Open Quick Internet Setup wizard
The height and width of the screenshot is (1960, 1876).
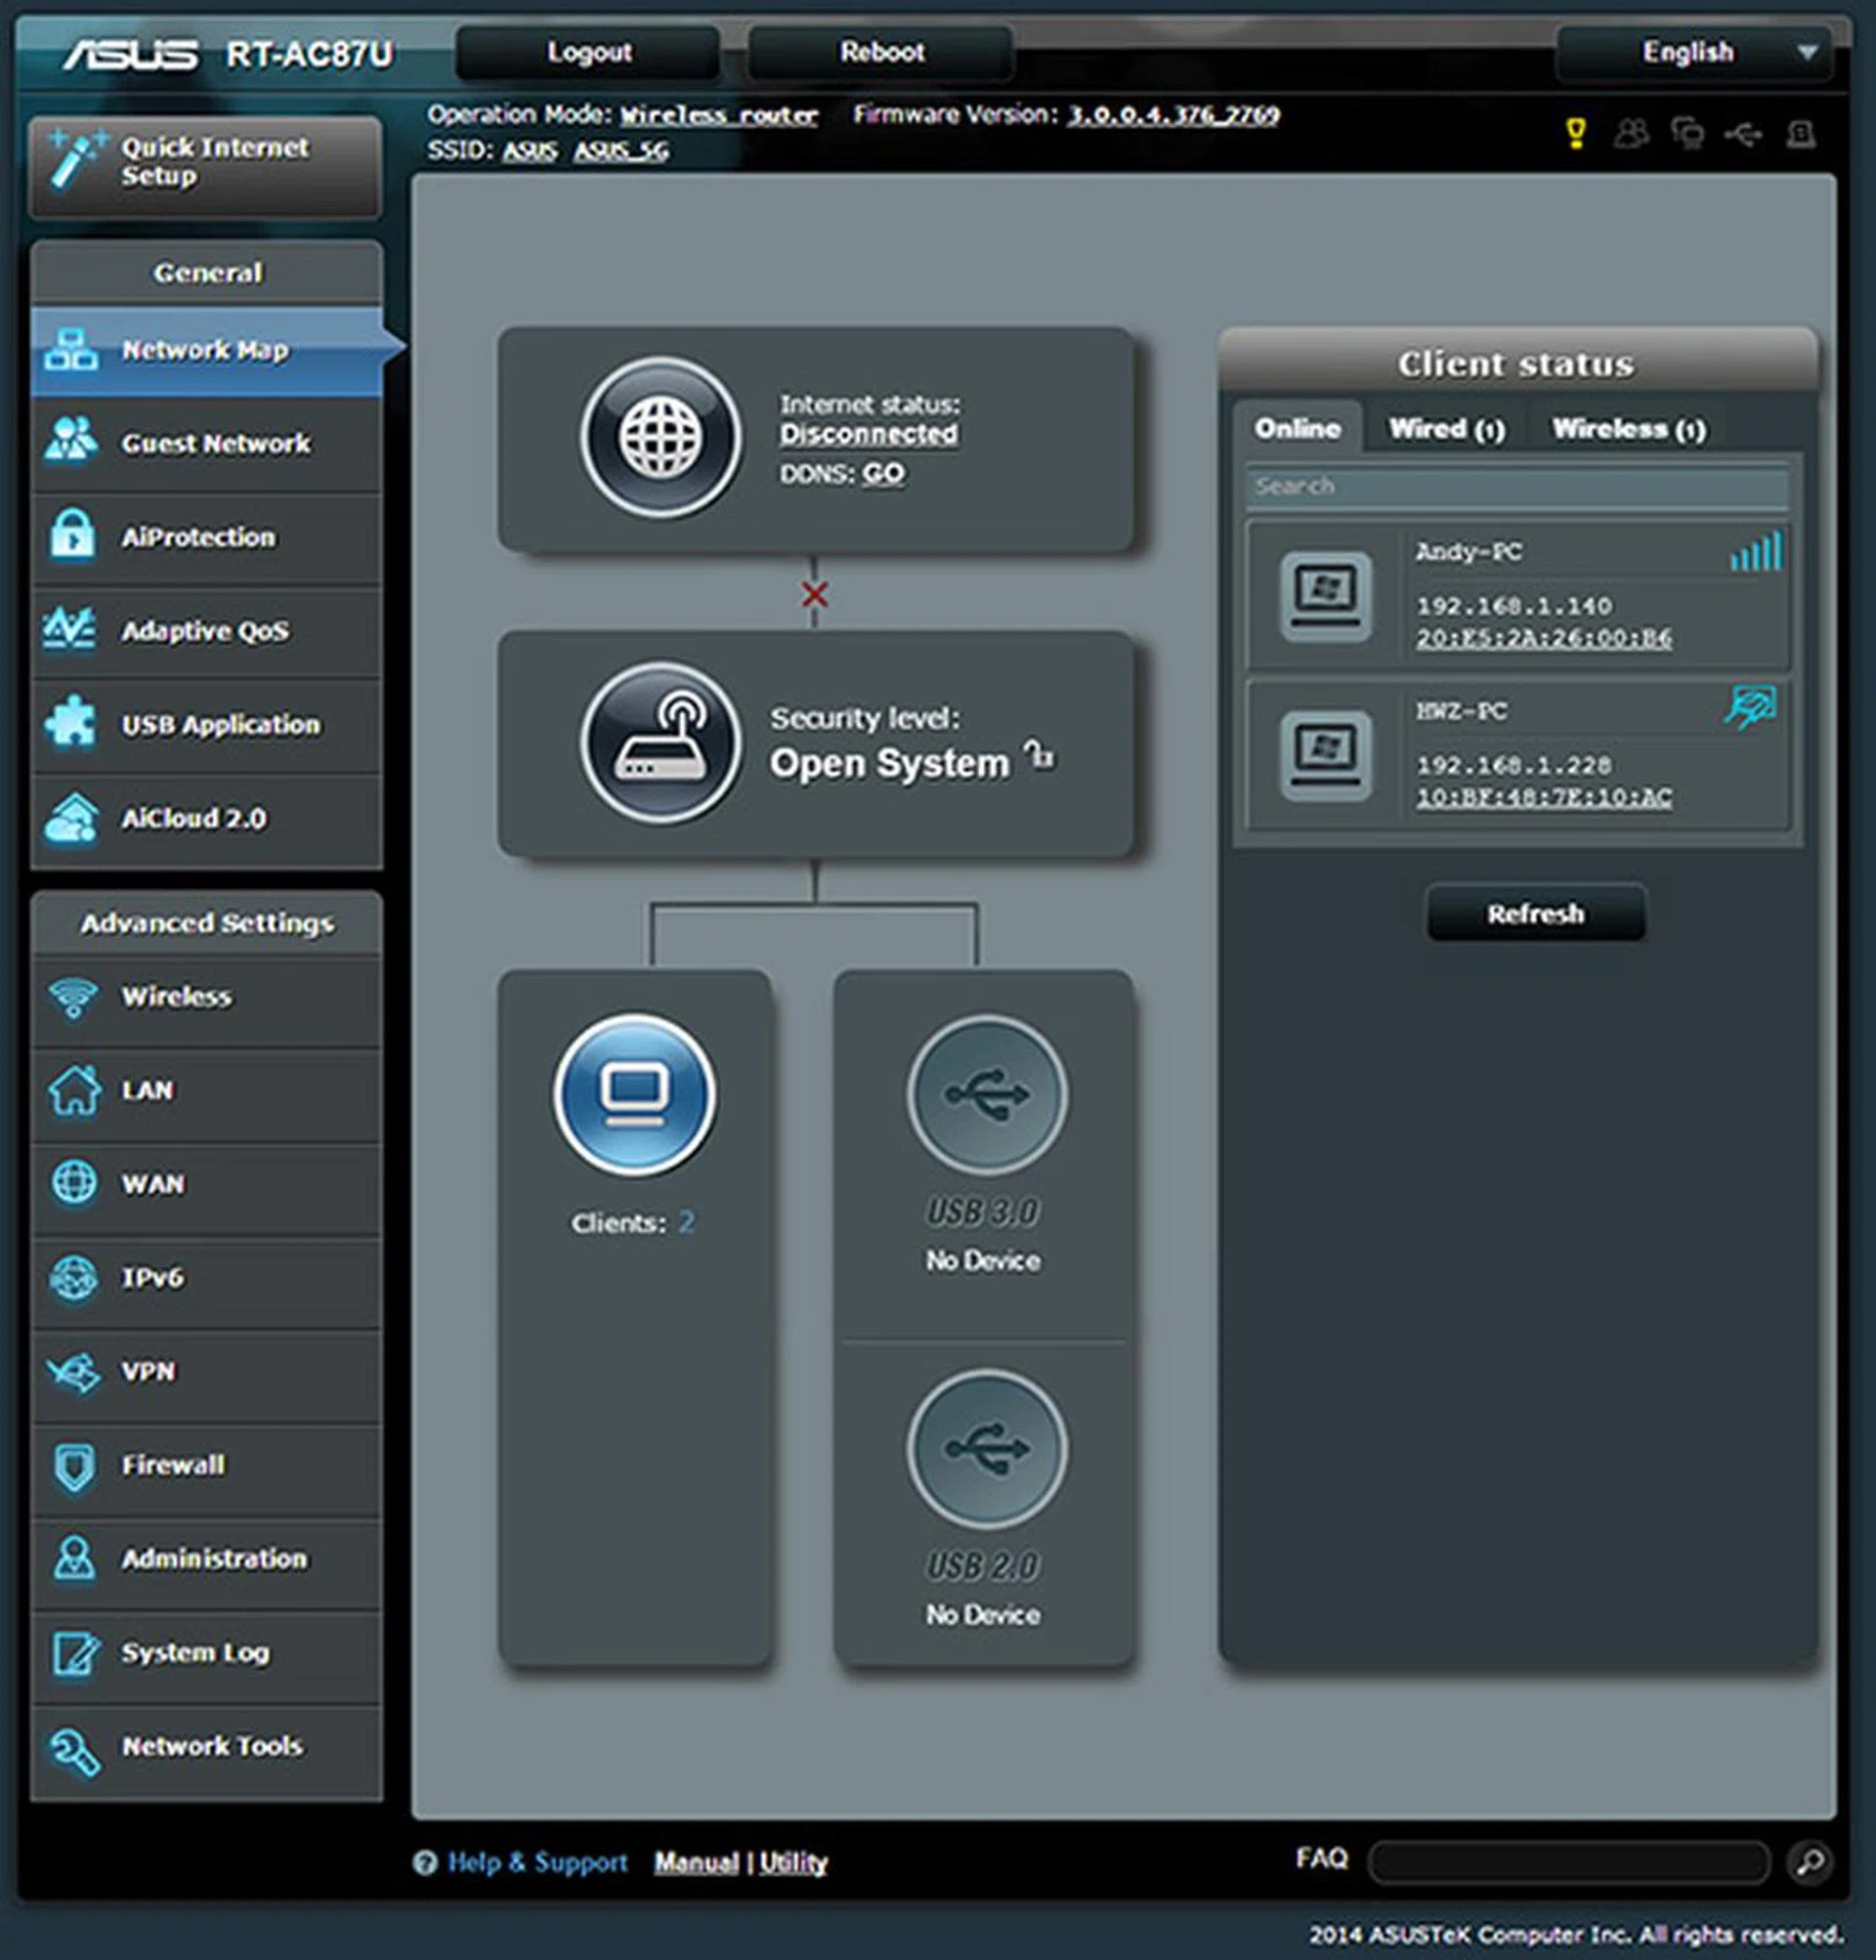[x=206, y=162]
